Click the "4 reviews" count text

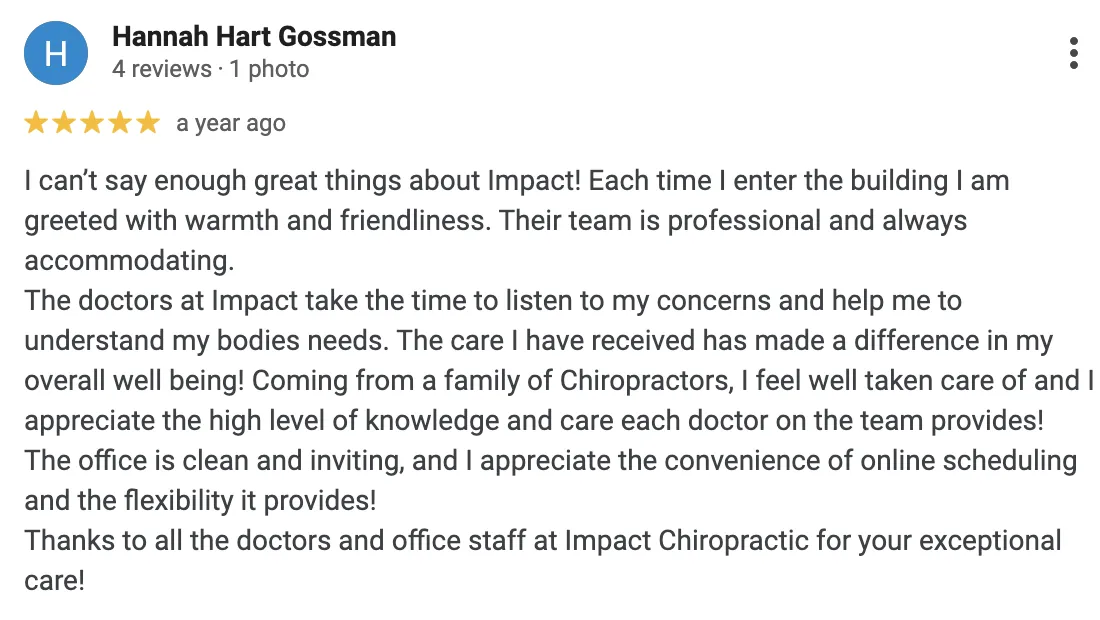pos(161,69)
